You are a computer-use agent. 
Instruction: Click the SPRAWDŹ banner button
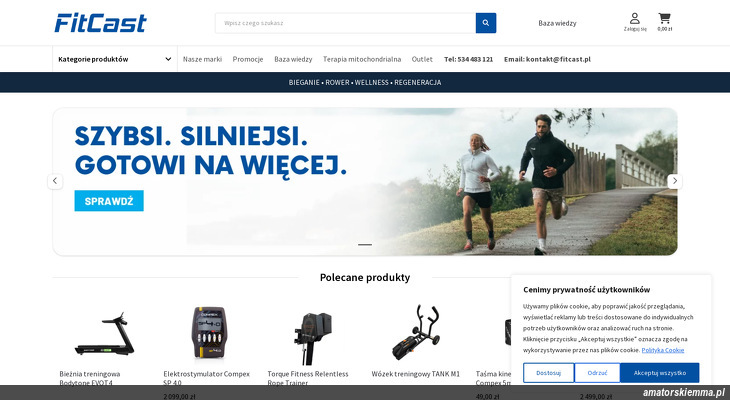[109, 201]
